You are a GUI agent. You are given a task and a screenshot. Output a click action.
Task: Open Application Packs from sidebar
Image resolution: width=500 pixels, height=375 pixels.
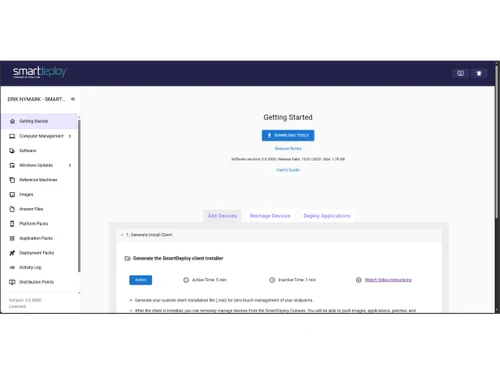tap(39, 238)
